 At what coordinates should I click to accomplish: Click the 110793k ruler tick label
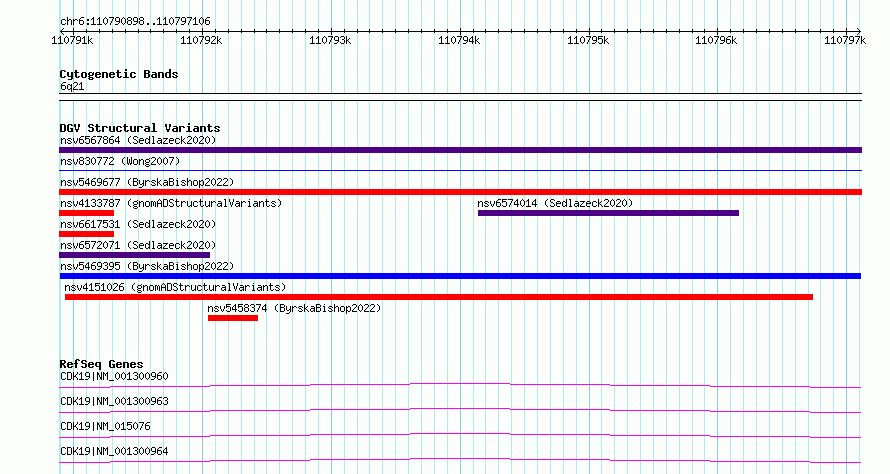click(x=330, y=40)
